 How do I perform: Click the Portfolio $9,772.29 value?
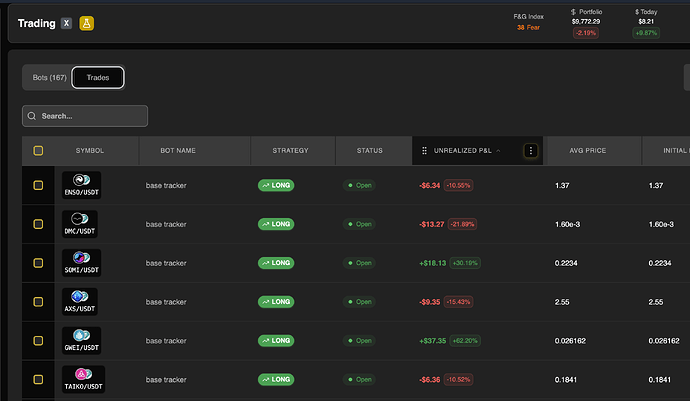tap(586, 22)
